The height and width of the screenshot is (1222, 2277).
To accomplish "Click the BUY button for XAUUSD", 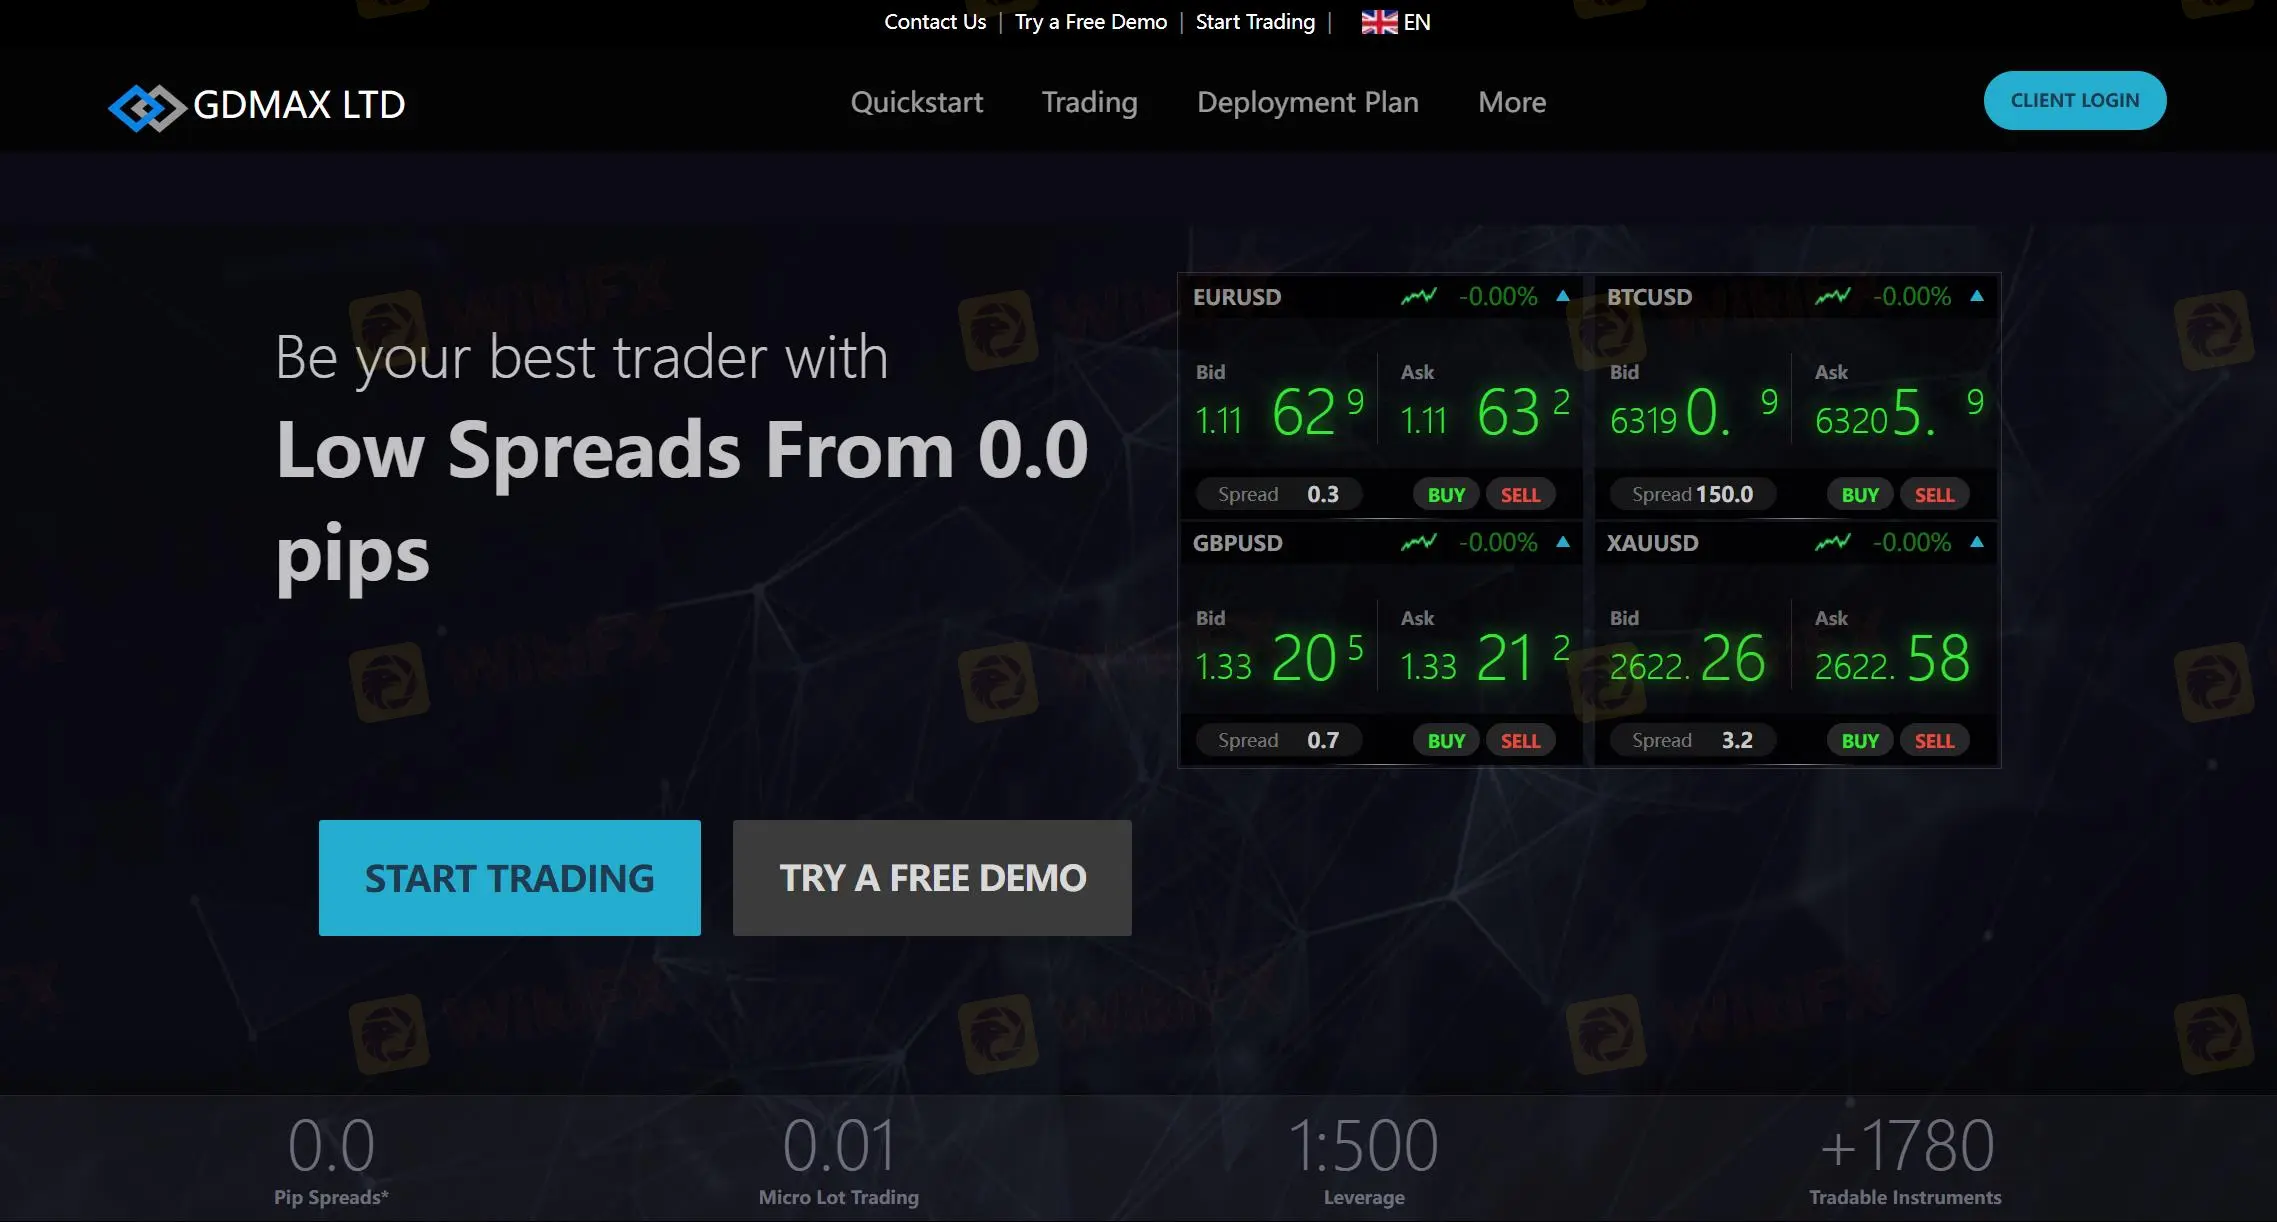I will click(1860, 740).
